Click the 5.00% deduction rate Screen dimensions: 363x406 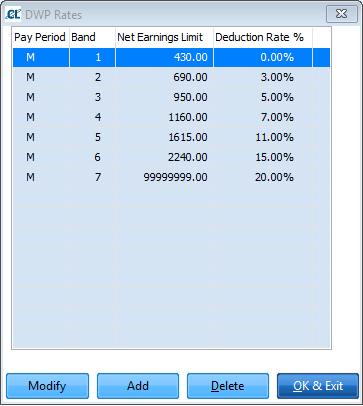tap(263, 97)
